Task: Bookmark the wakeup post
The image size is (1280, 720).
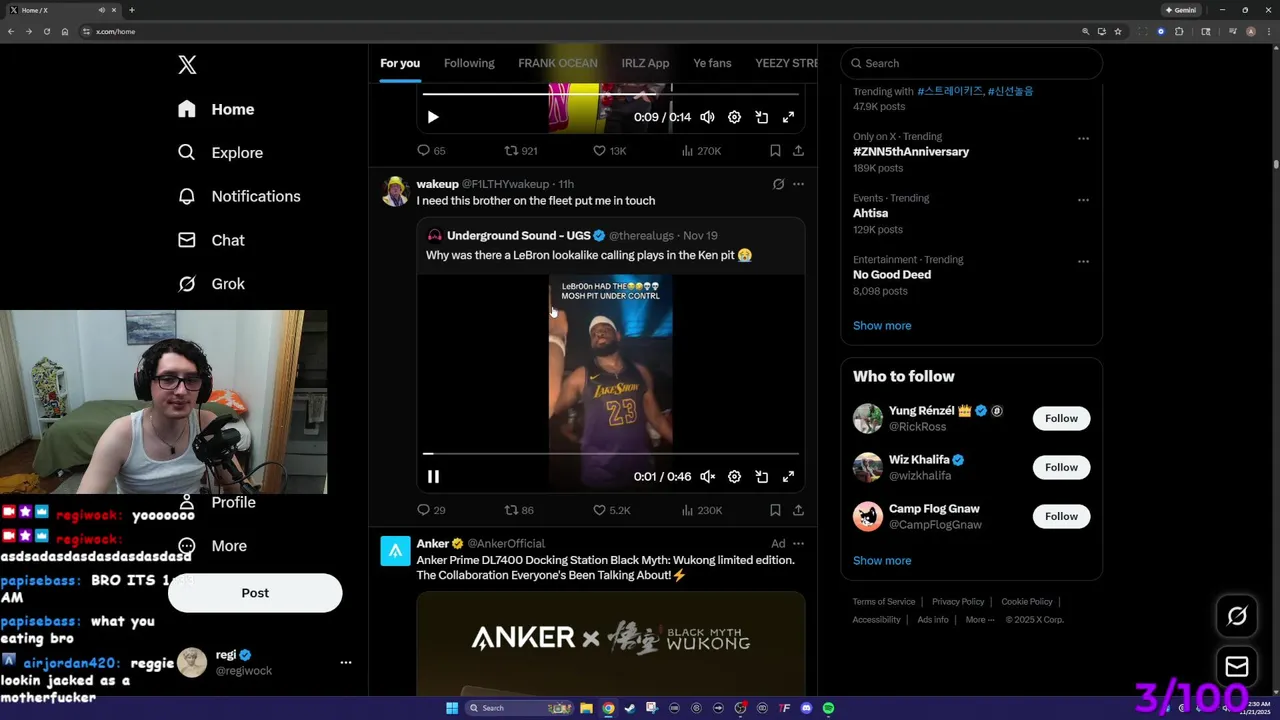Action: tap(775, 510)
